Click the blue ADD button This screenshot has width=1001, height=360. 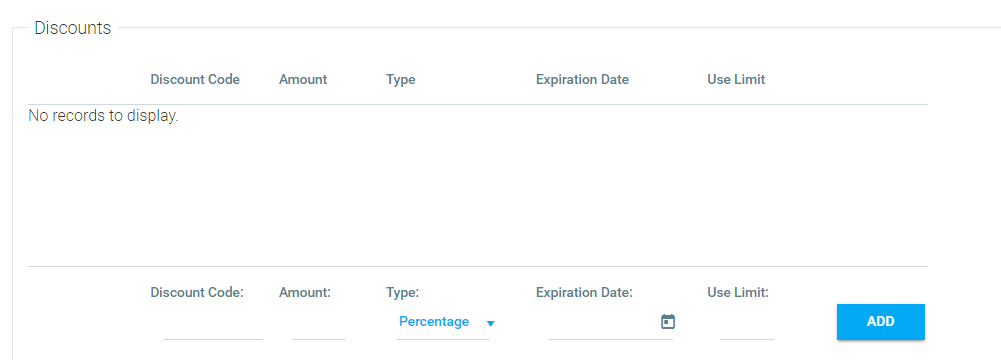click(x=880, y=322)
